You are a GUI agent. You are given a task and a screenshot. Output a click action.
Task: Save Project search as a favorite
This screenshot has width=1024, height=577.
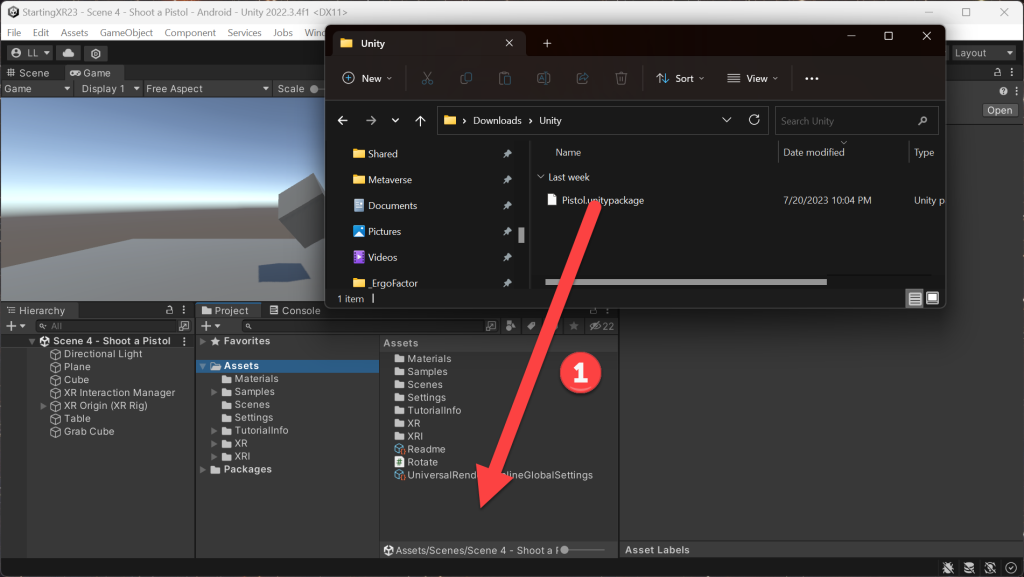[573, 326]
